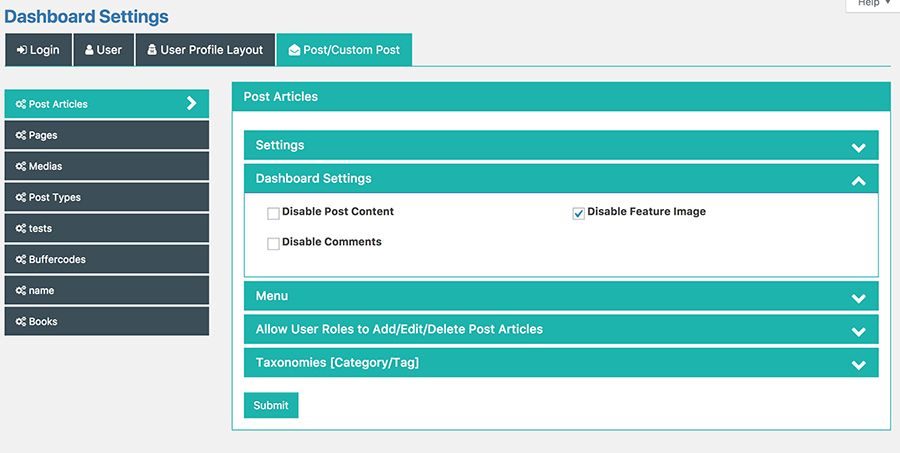Uncheck Disable Feature Image checkbox

point(579,214)
